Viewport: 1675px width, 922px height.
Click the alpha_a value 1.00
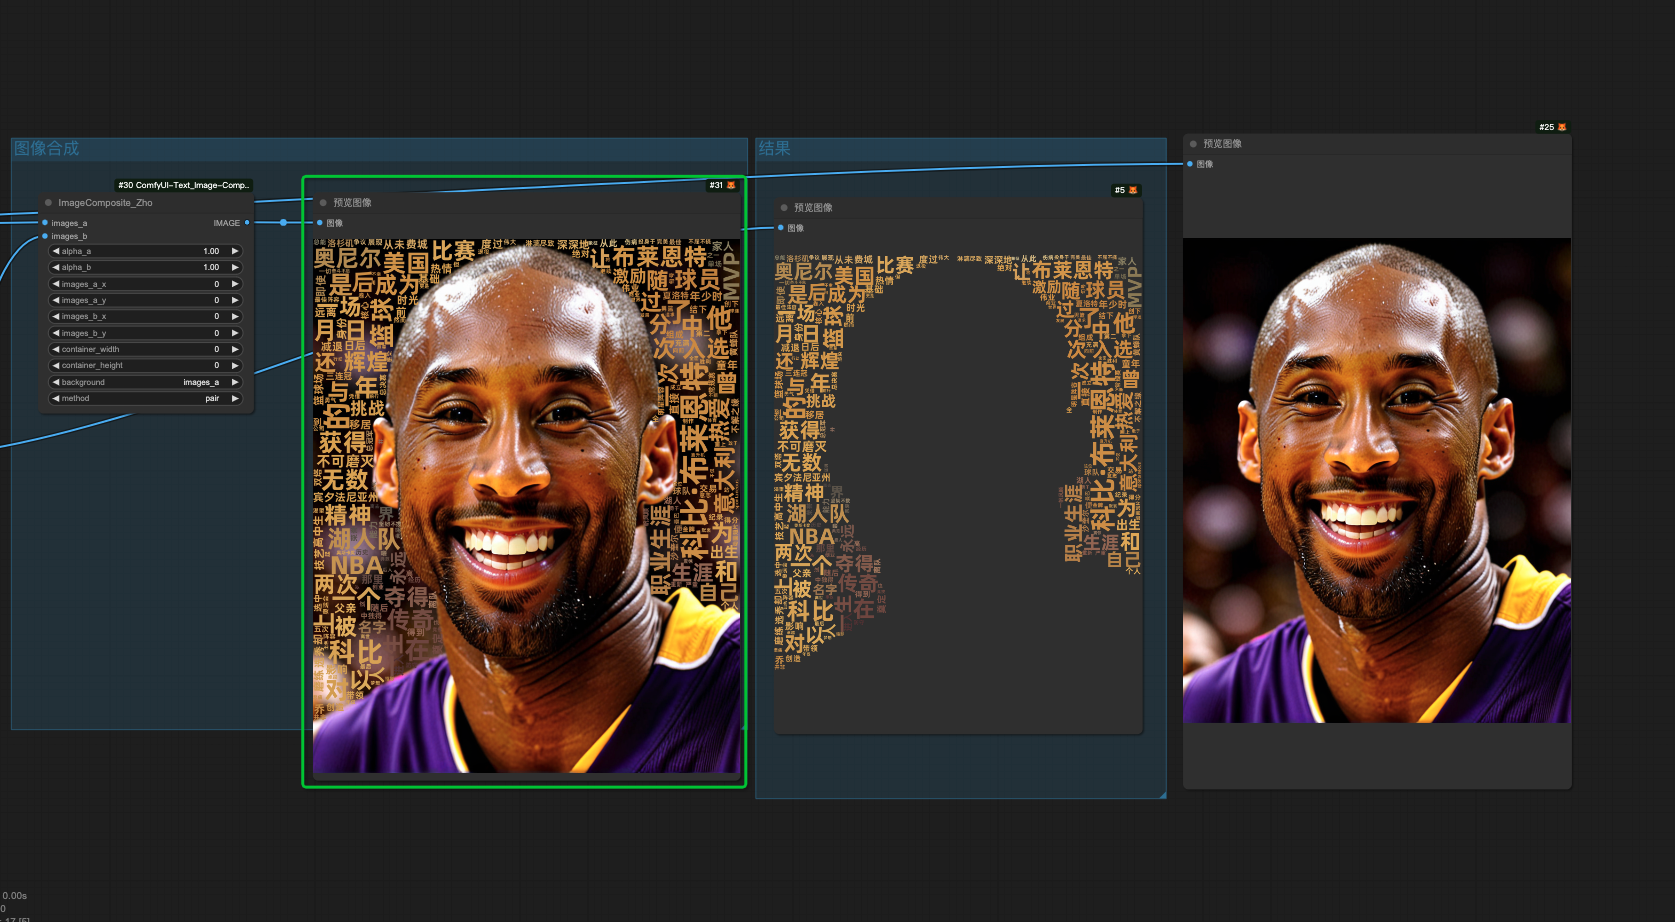click(211, 251)
